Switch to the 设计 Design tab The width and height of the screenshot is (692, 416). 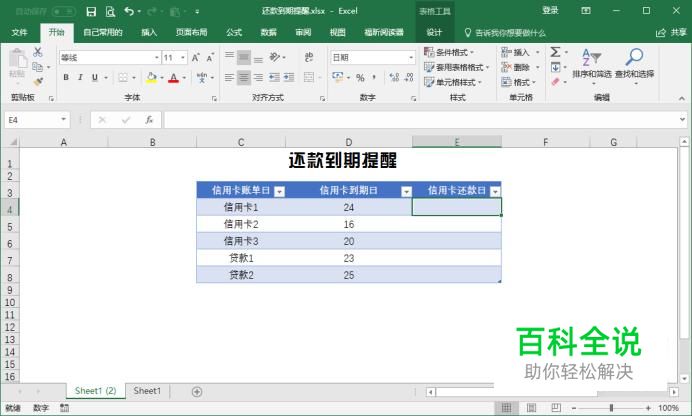434,32
